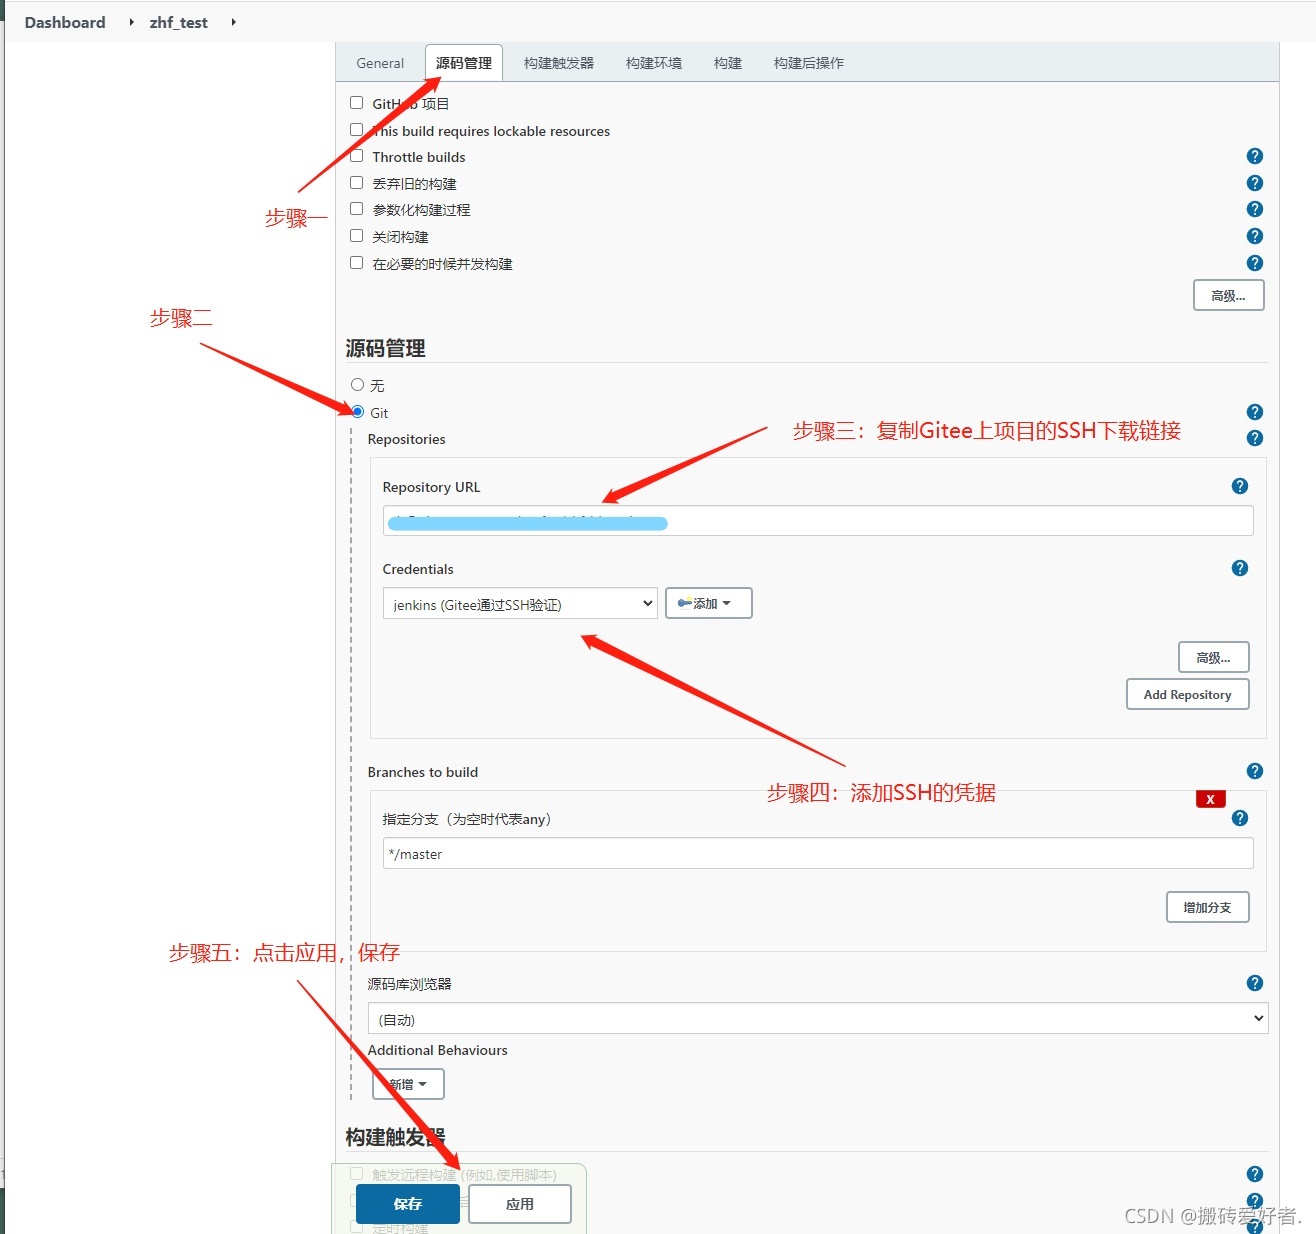
Task: Open help icon beside Git radio option
Action: tap(1255, 412)
